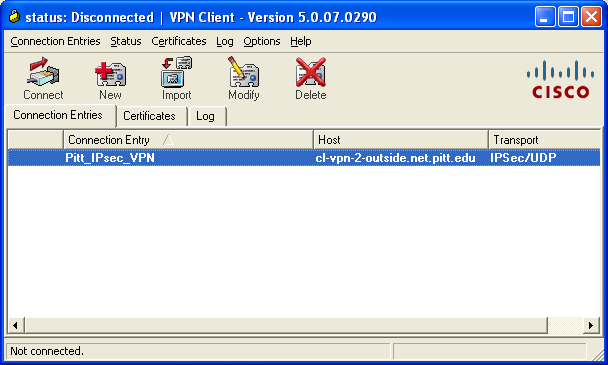This screenshot has height=365, width=608.
Task: Click the blank first column header
Action: click(x=36, y=140)
